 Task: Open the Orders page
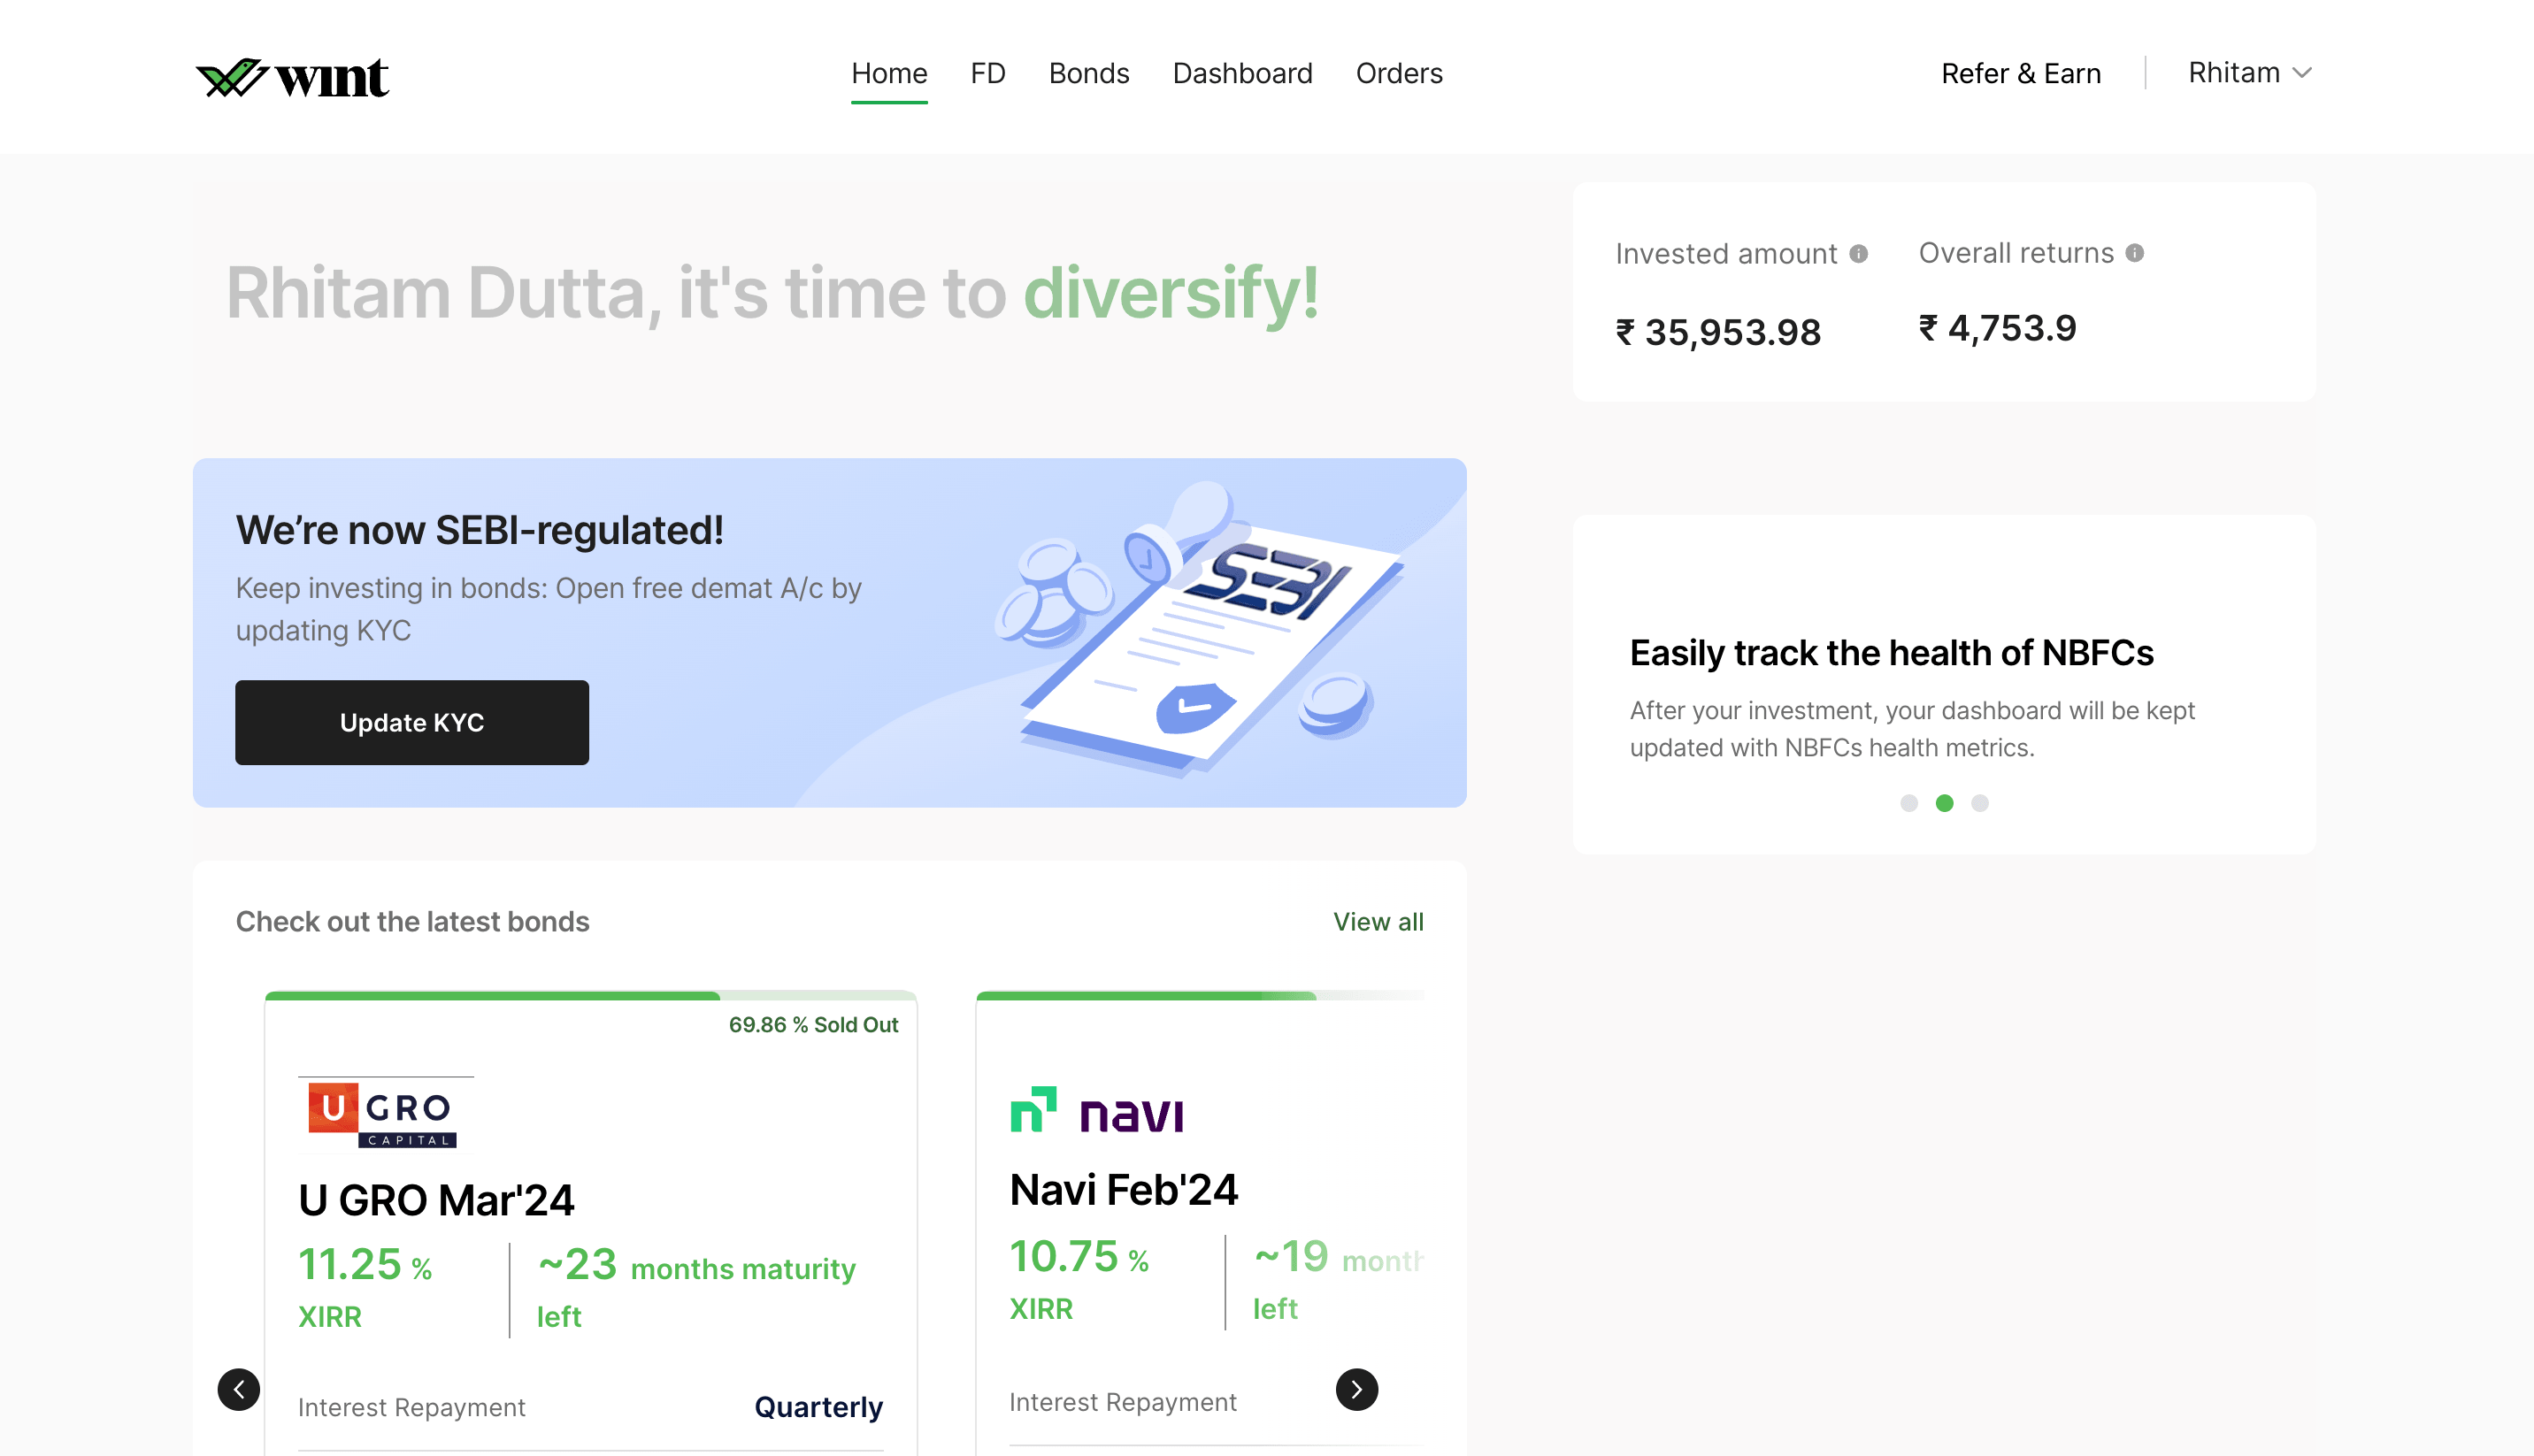[1398, 73]
